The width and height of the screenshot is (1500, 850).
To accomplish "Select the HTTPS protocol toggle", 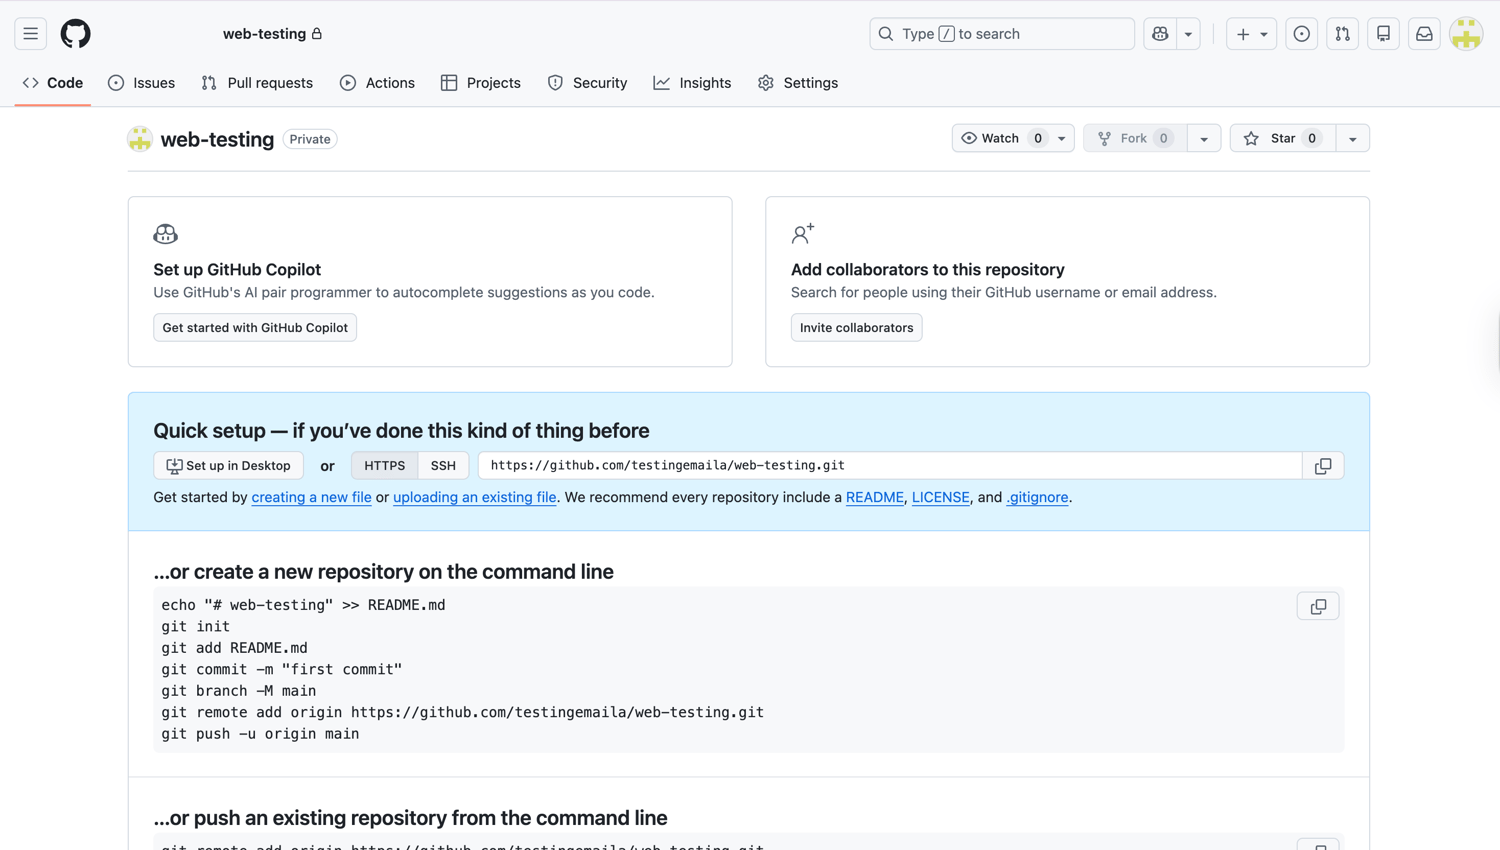I will pos(385,466).
